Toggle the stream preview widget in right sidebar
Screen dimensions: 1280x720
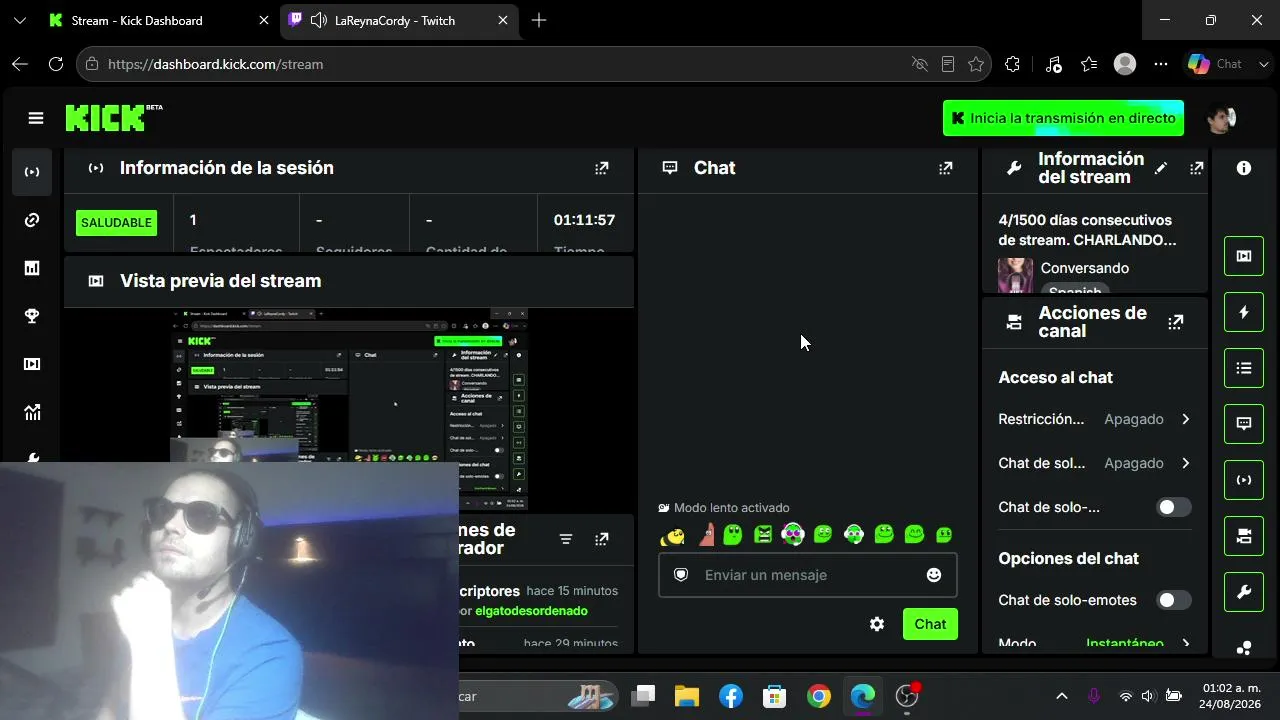1244,256
